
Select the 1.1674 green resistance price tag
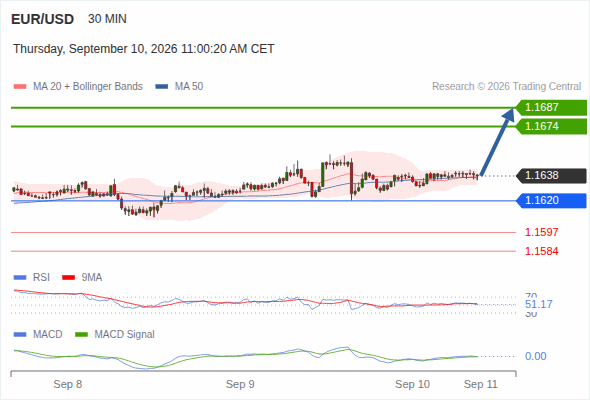coord(551,126)
